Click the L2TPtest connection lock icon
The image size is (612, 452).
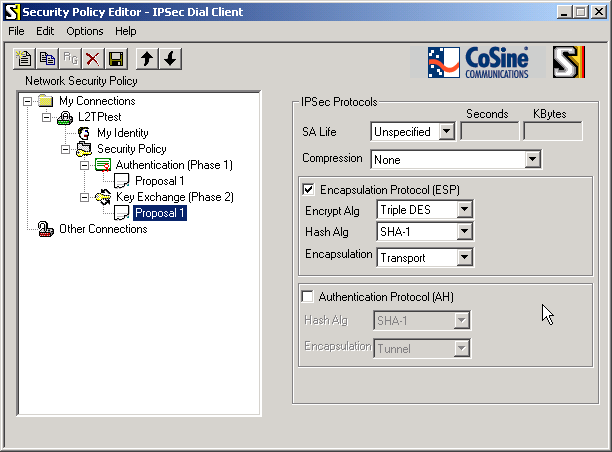[65, 117]
